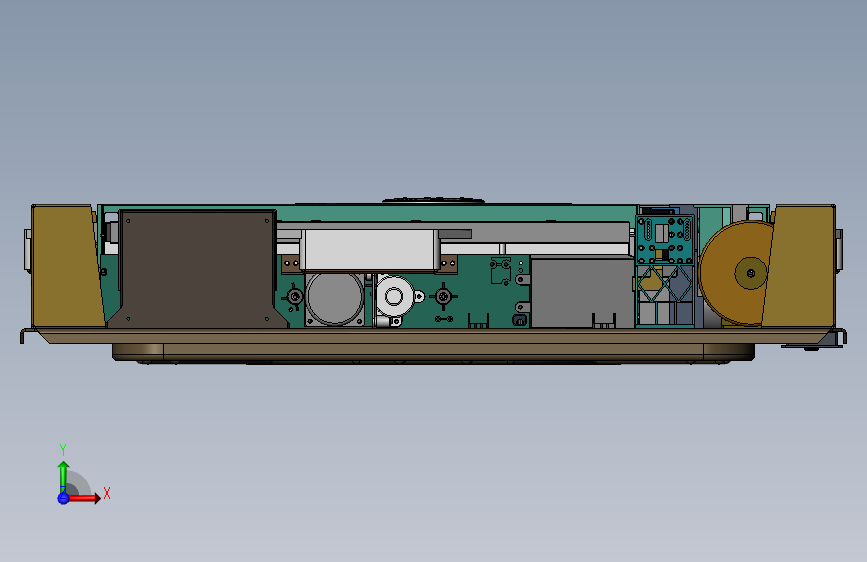This screenshot has height=562, width=867.
Task: Select the dark brown cover panel in model
Action: (x=196, y=269)
